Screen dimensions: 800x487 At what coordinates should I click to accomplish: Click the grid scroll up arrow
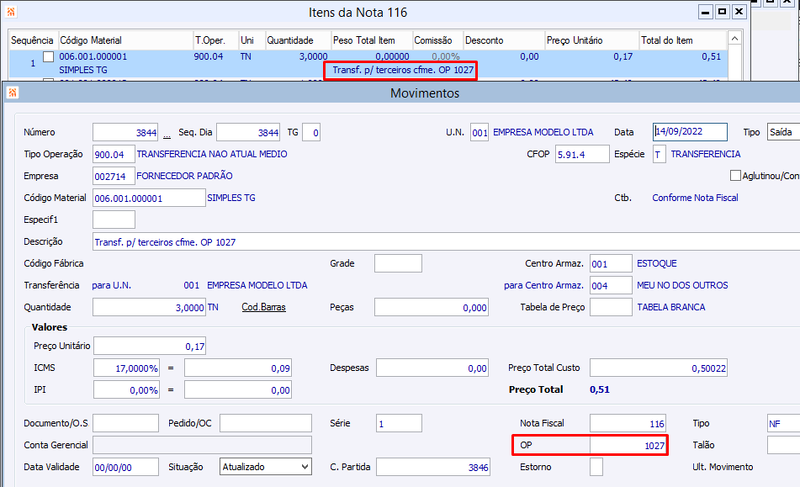734,39
